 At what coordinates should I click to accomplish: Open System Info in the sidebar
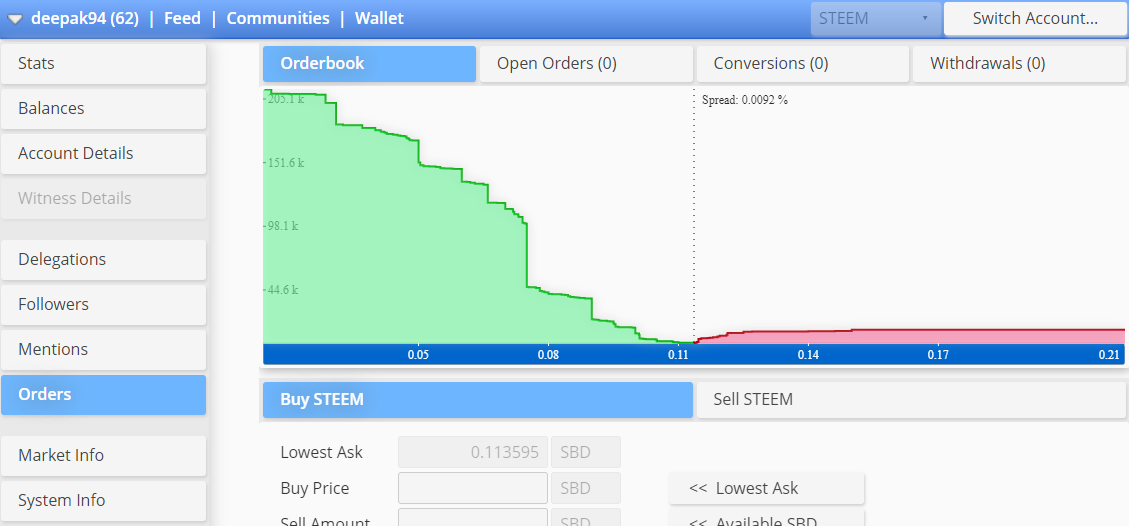(x=104, y=501)
